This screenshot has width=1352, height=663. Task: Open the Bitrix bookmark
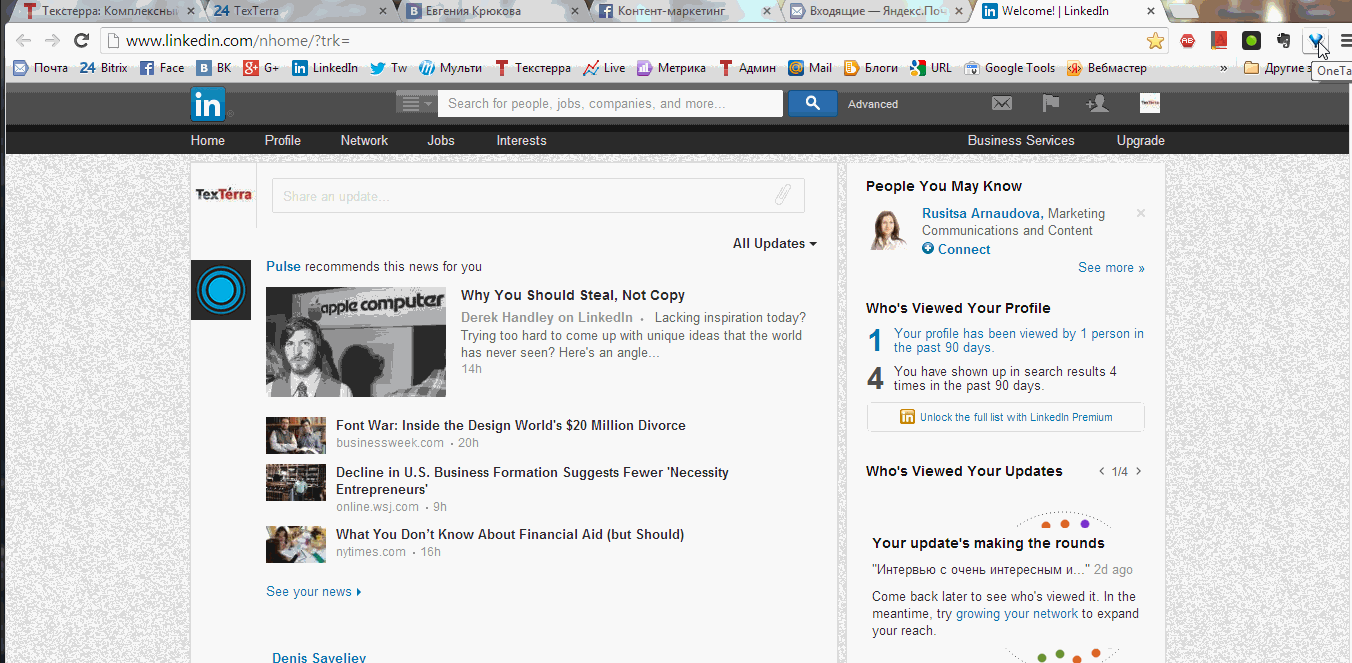pos(103,68)
